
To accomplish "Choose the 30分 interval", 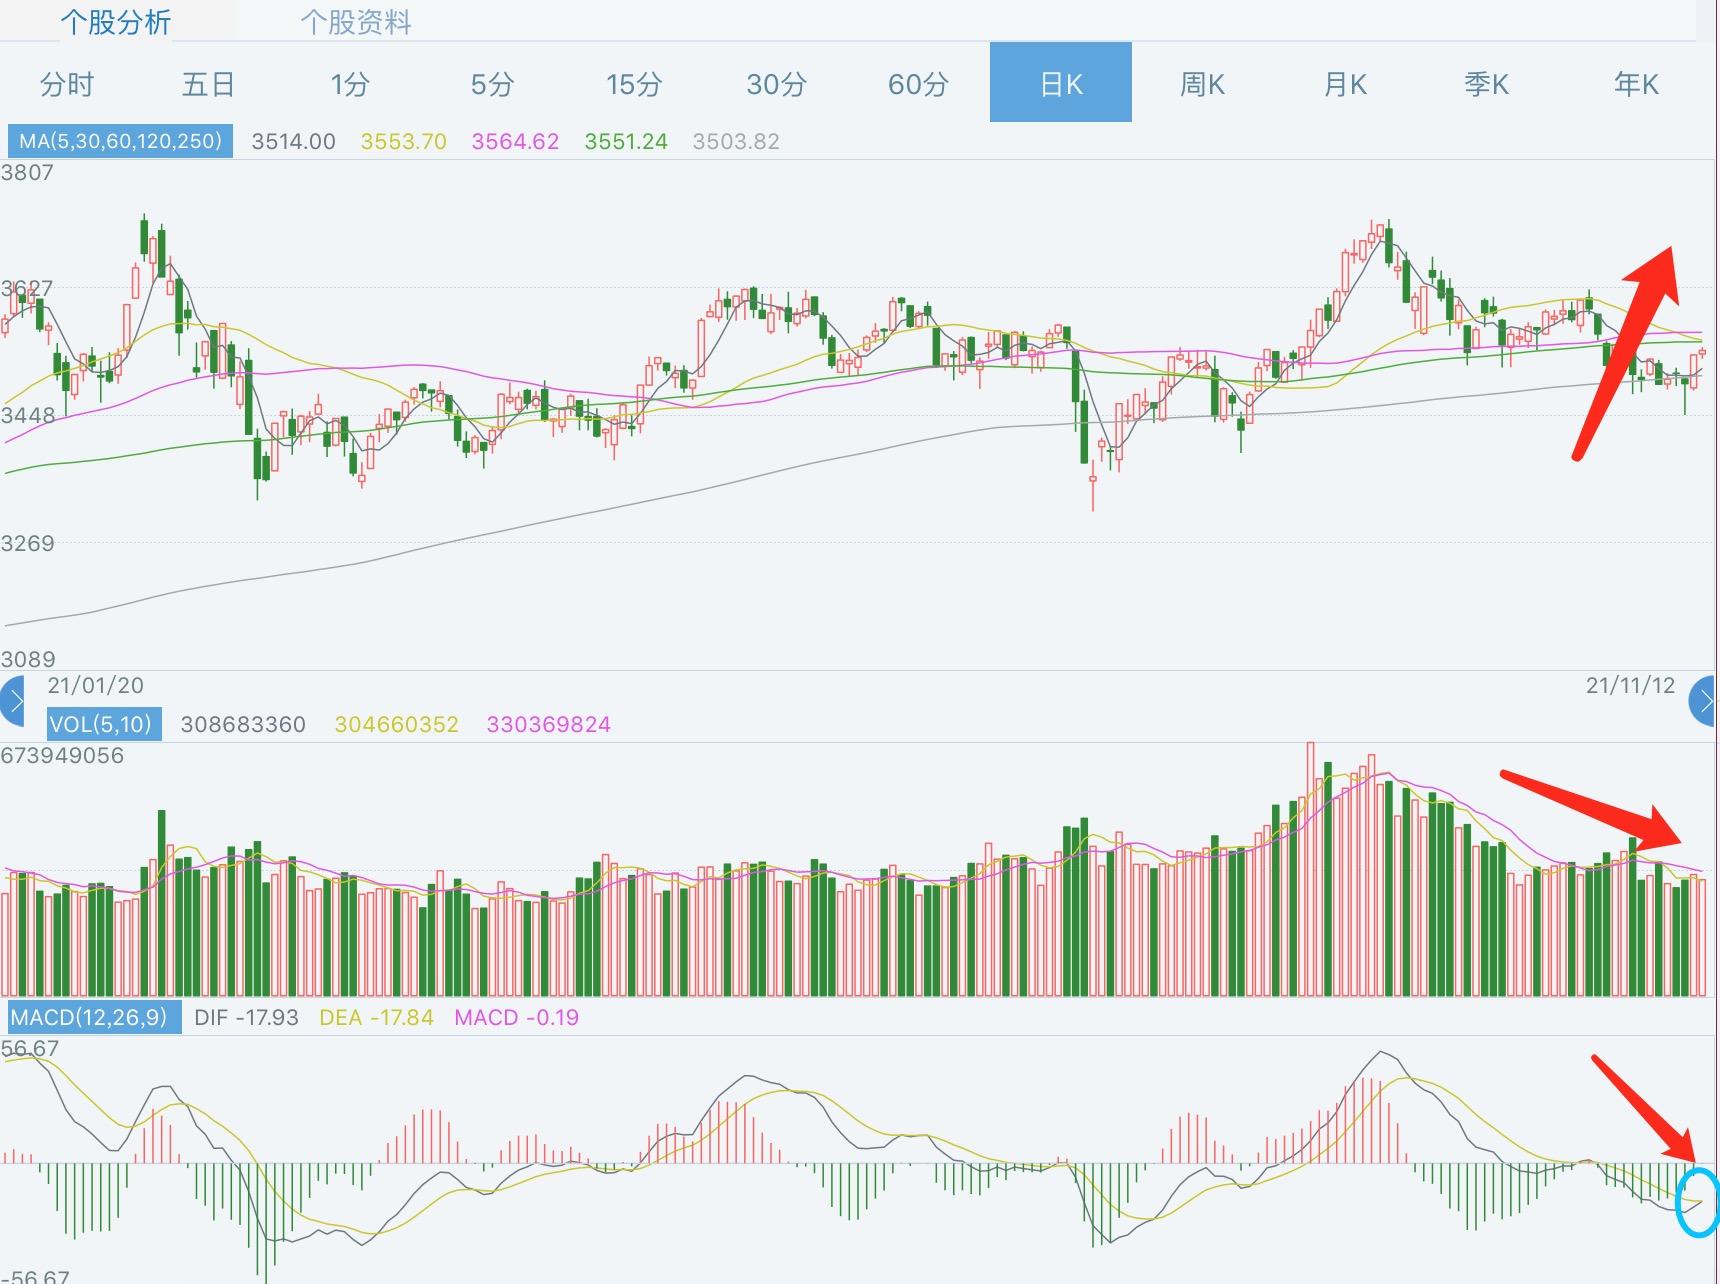I will point(776,84).
